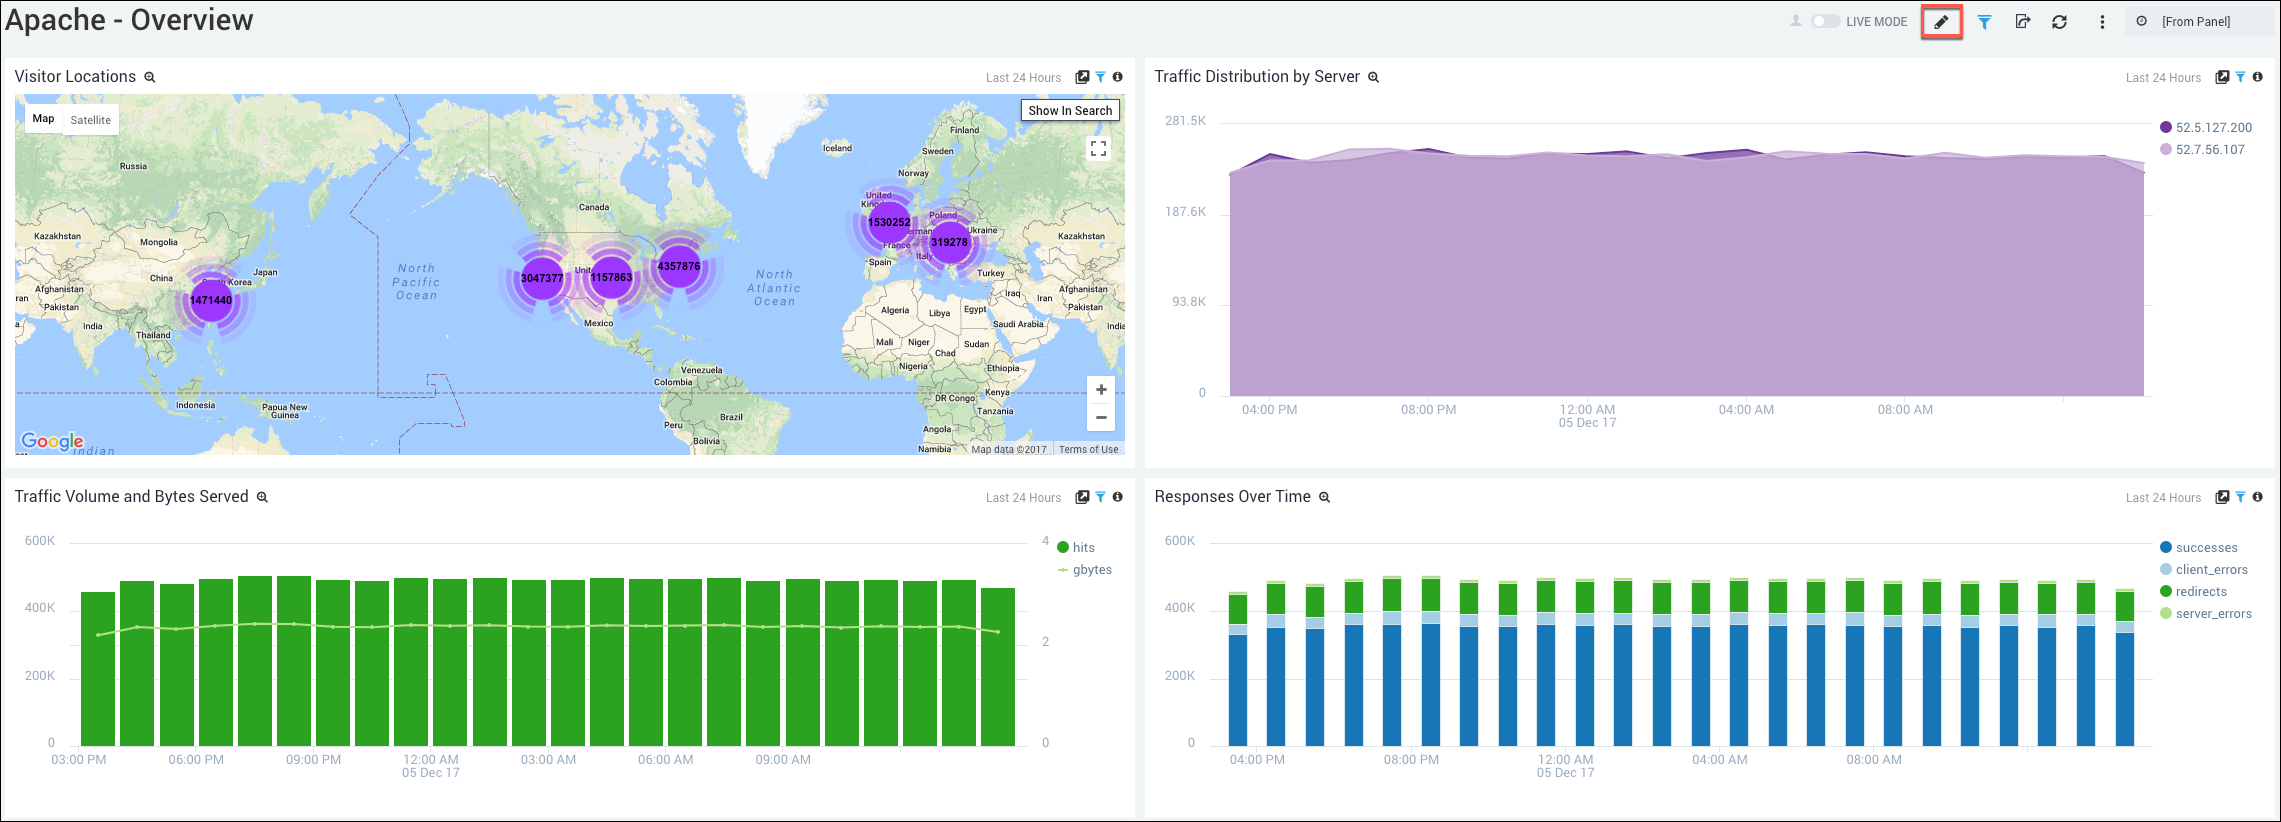Open magnifier search icon beside Visitor Locations
The image size is (2281, 822).
coord(150,77)
